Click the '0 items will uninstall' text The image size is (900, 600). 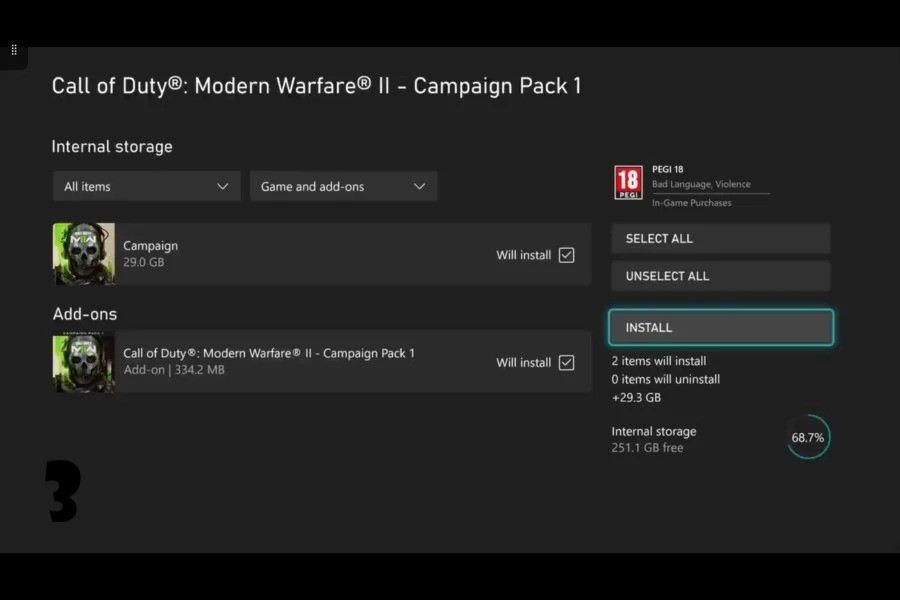[x=665, y=379]
